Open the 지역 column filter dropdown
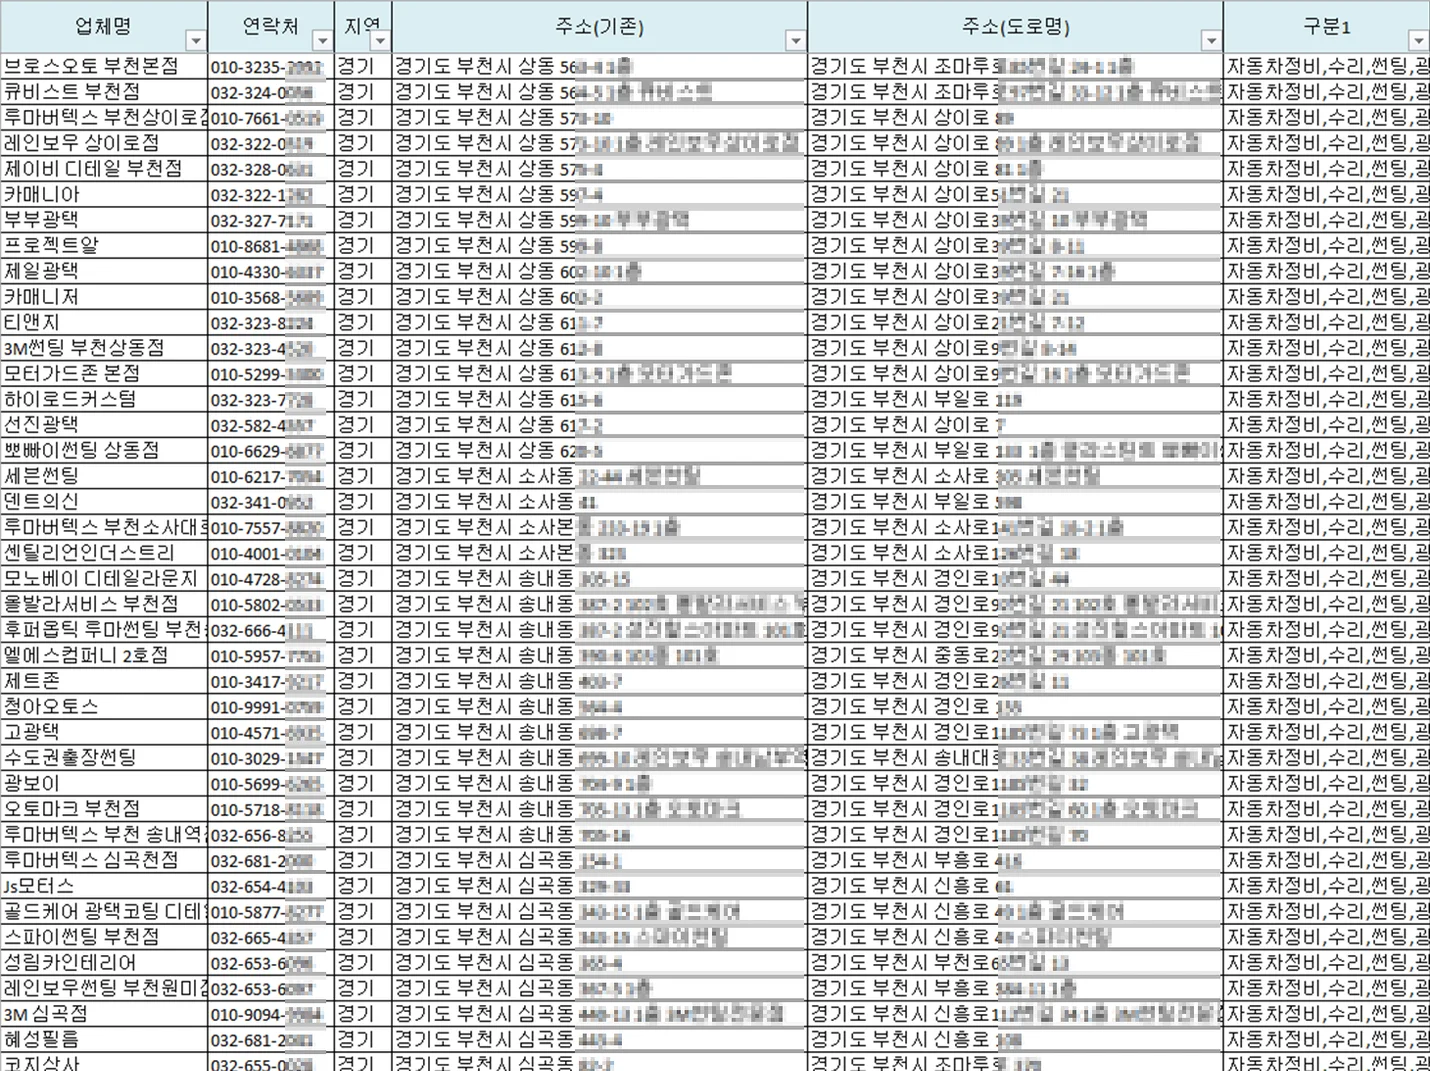This screenshot has width=1430, height=1071. pos(380,41)
